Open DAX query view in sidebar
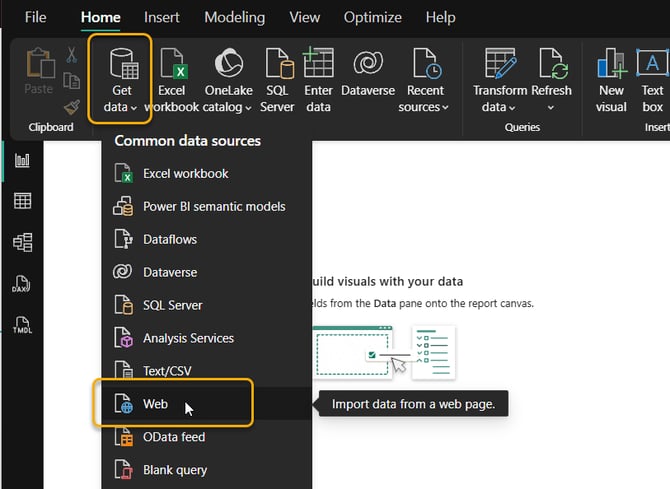 (x=22, y=284)
